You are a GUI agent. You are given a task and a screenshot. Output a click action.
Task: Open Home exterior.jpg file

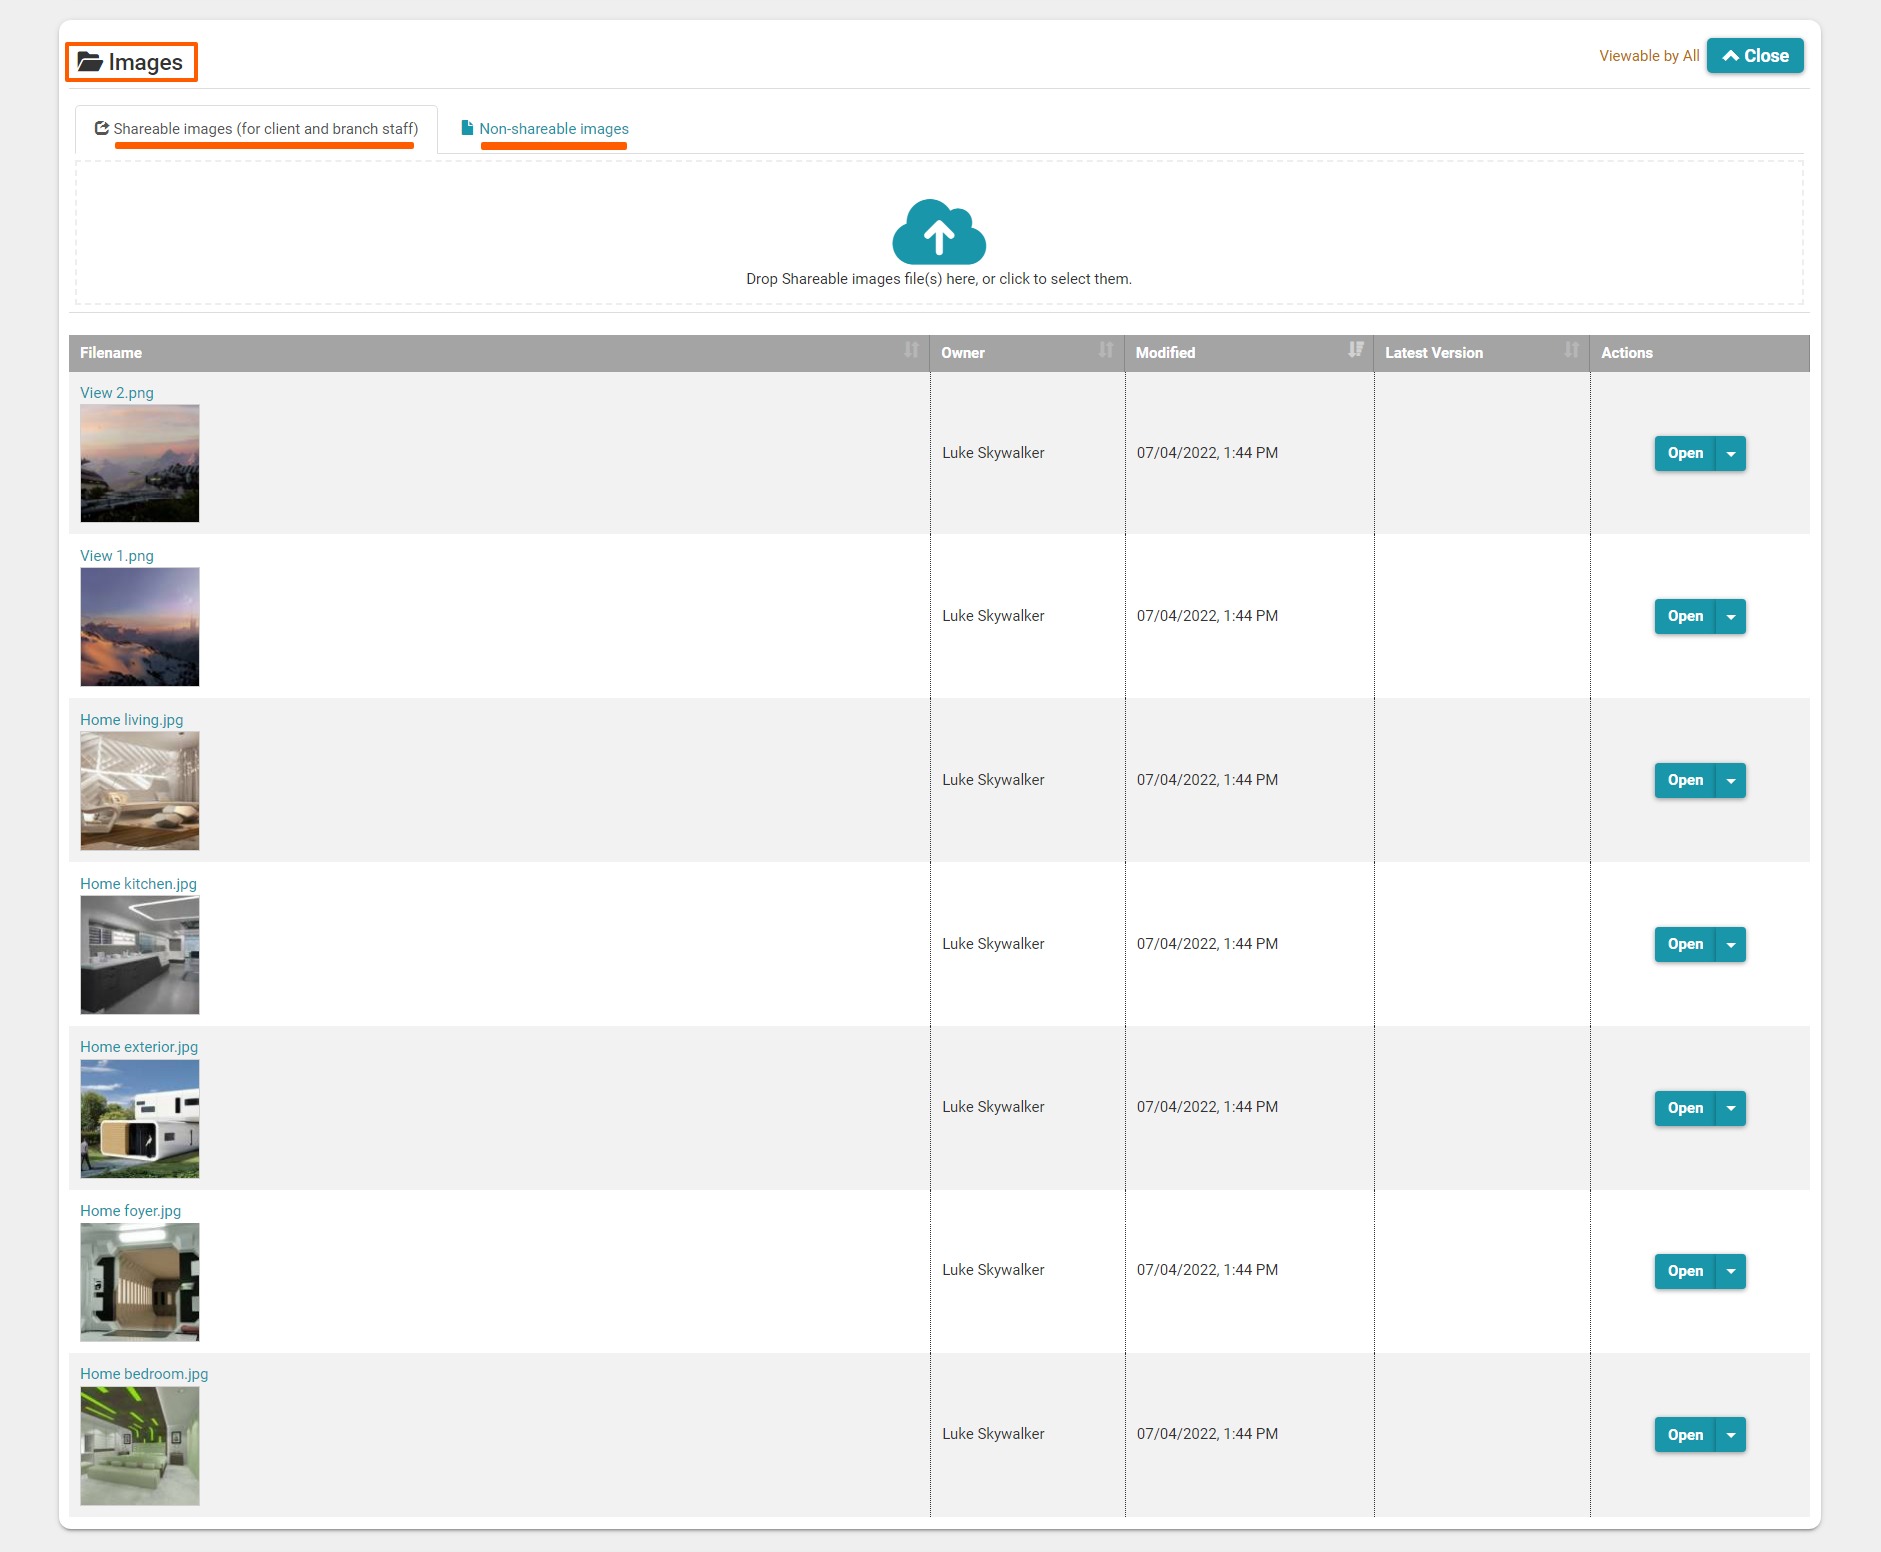coord(1685,1108)
